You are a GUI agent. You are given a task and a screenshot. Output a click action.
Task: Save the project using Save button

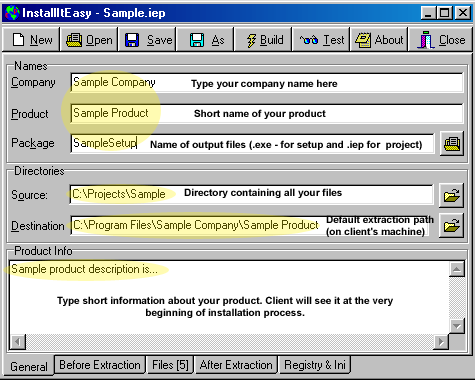[147, 40]
